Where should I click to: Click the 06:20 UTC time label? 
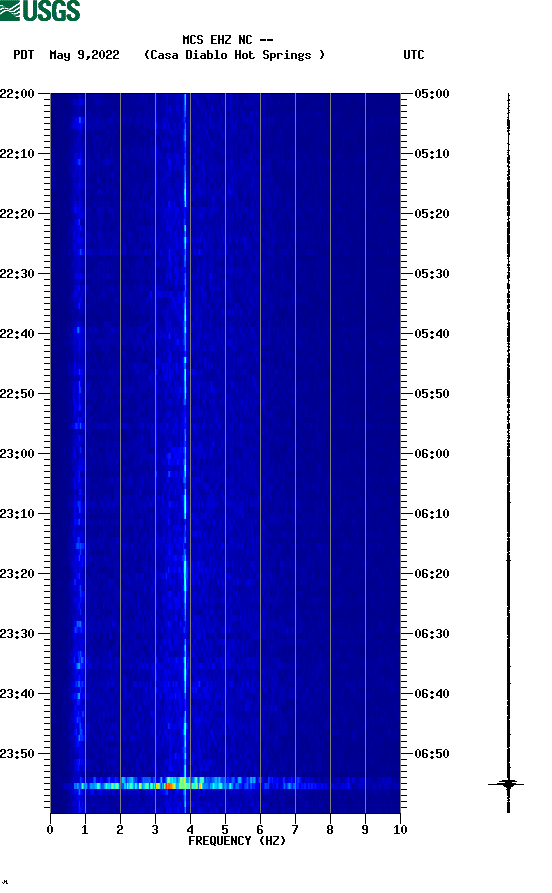point(432,574)
